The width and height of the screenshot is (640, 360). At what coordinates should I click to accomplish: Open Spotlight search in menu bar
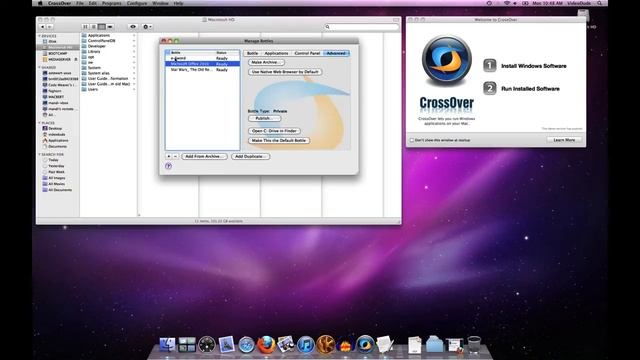point(599,3)
